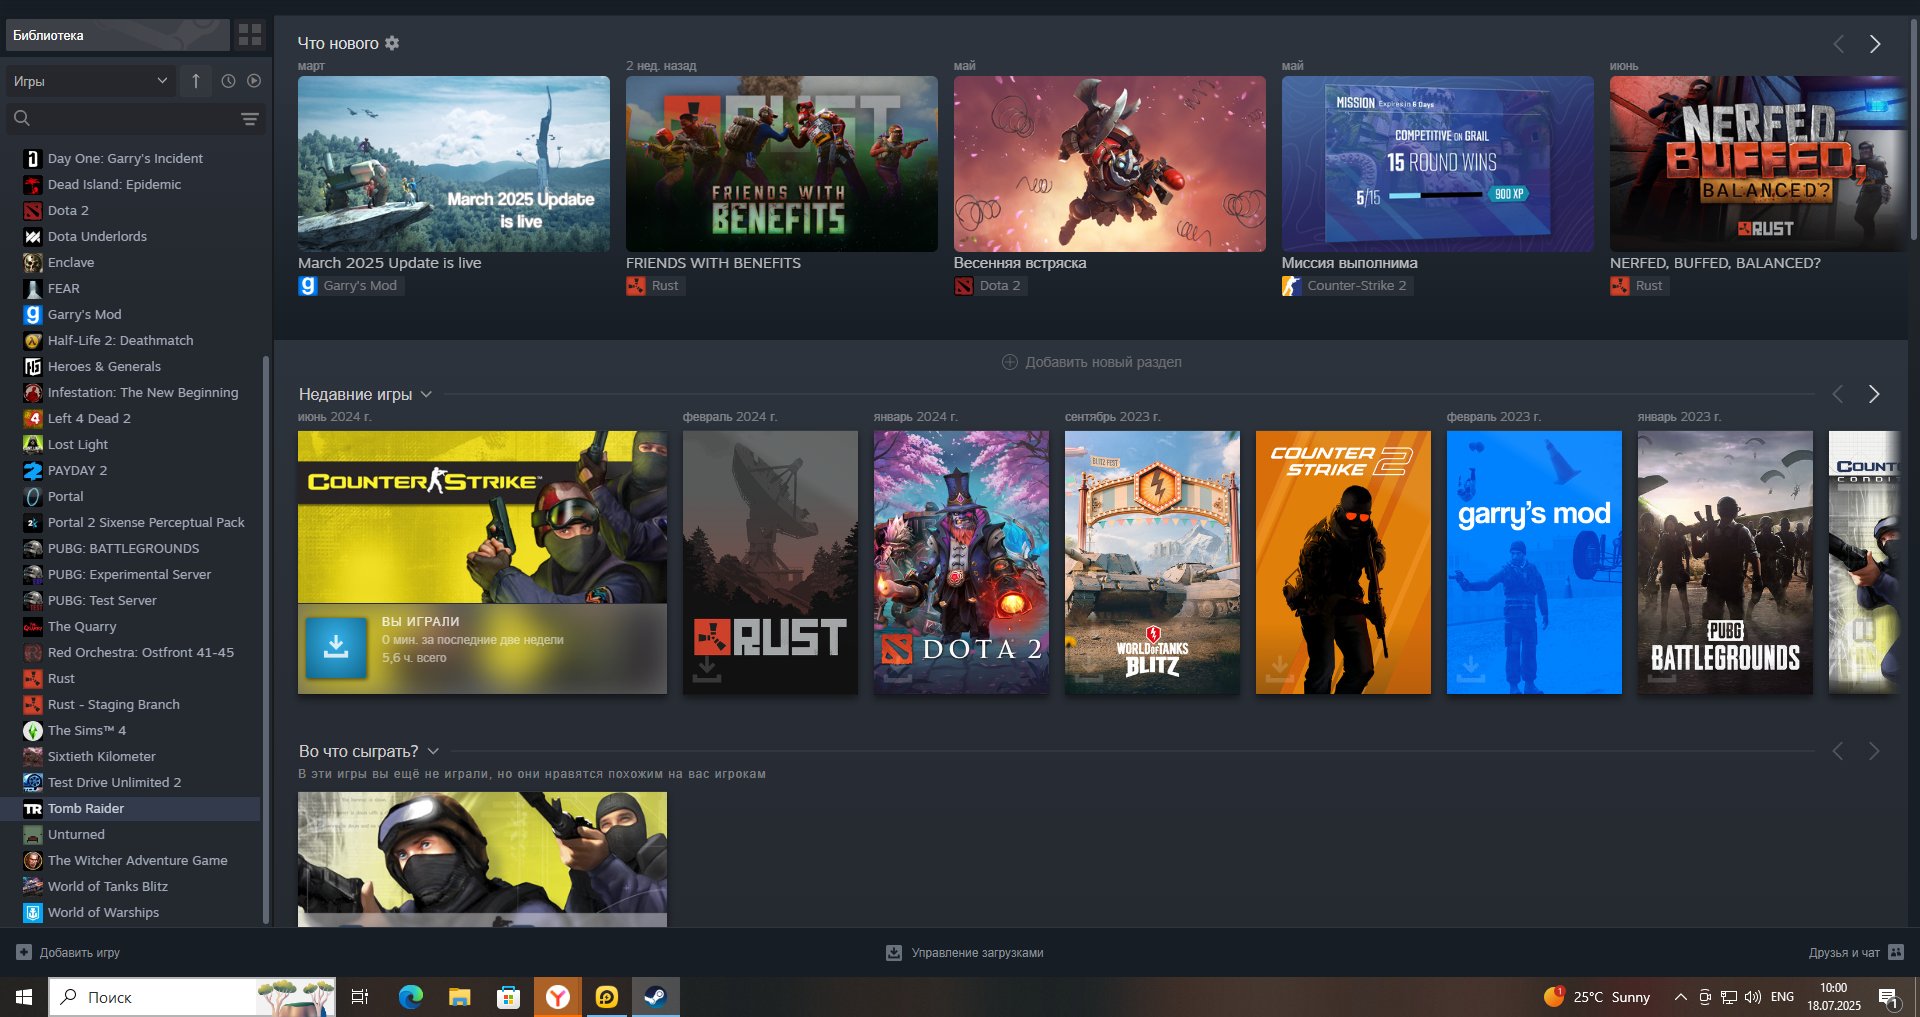This screenshot has width=1920, height=1017.
Task: Open Миссия выполнима news card
Action: [x=1438, y=164]
